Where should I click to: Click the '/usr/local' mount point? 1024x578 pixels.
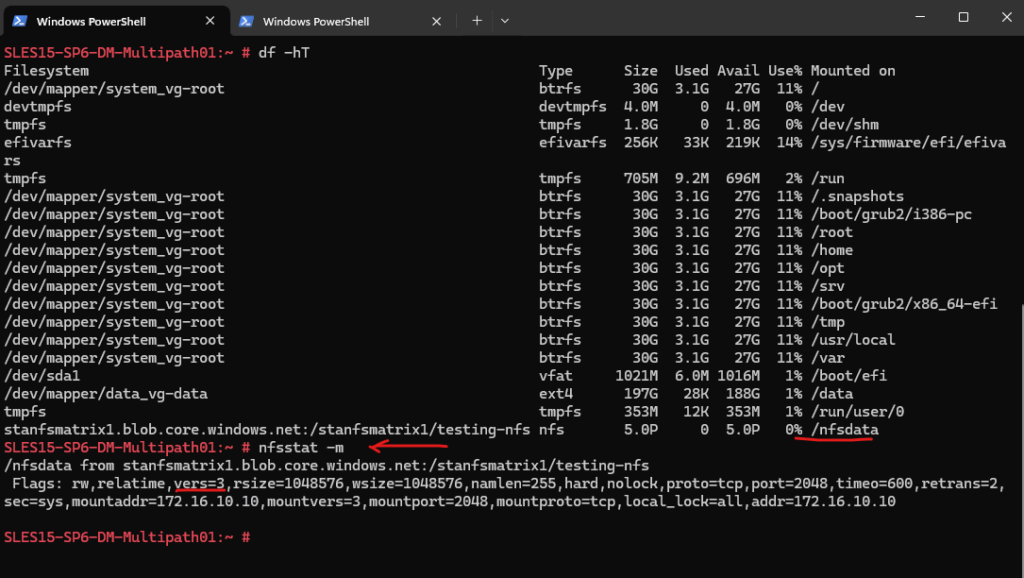tap(853, 340)
